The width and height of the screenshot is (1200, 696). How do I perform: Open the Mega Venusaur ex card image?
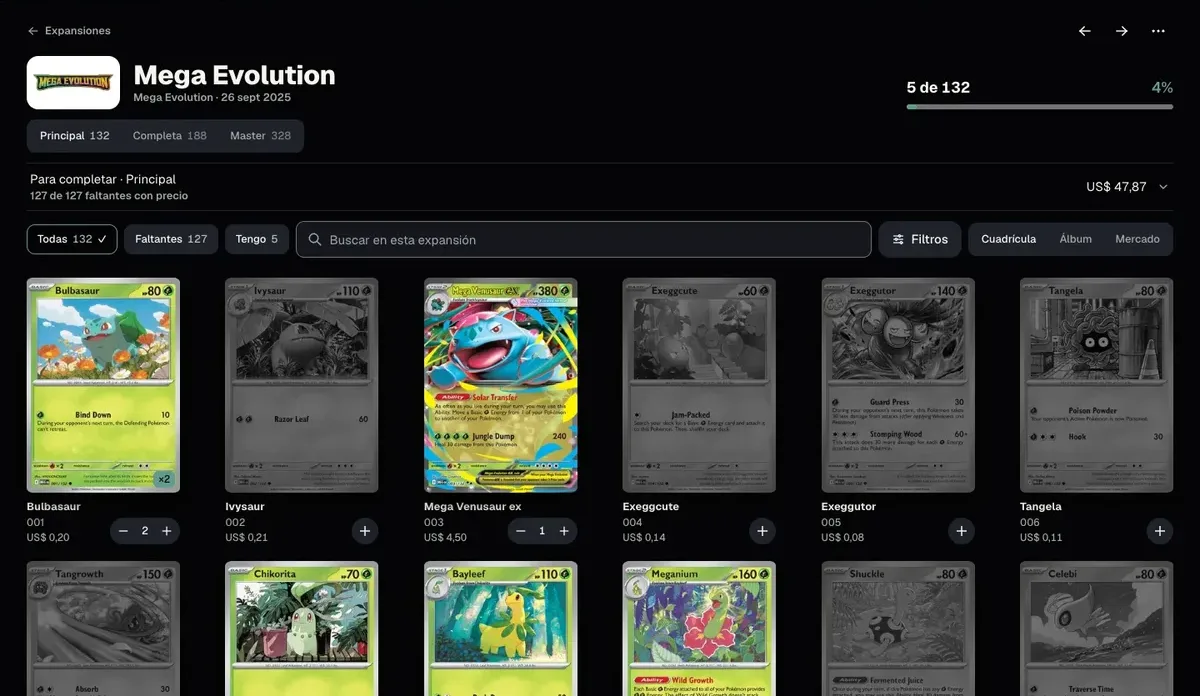click(x=501, y=385)
